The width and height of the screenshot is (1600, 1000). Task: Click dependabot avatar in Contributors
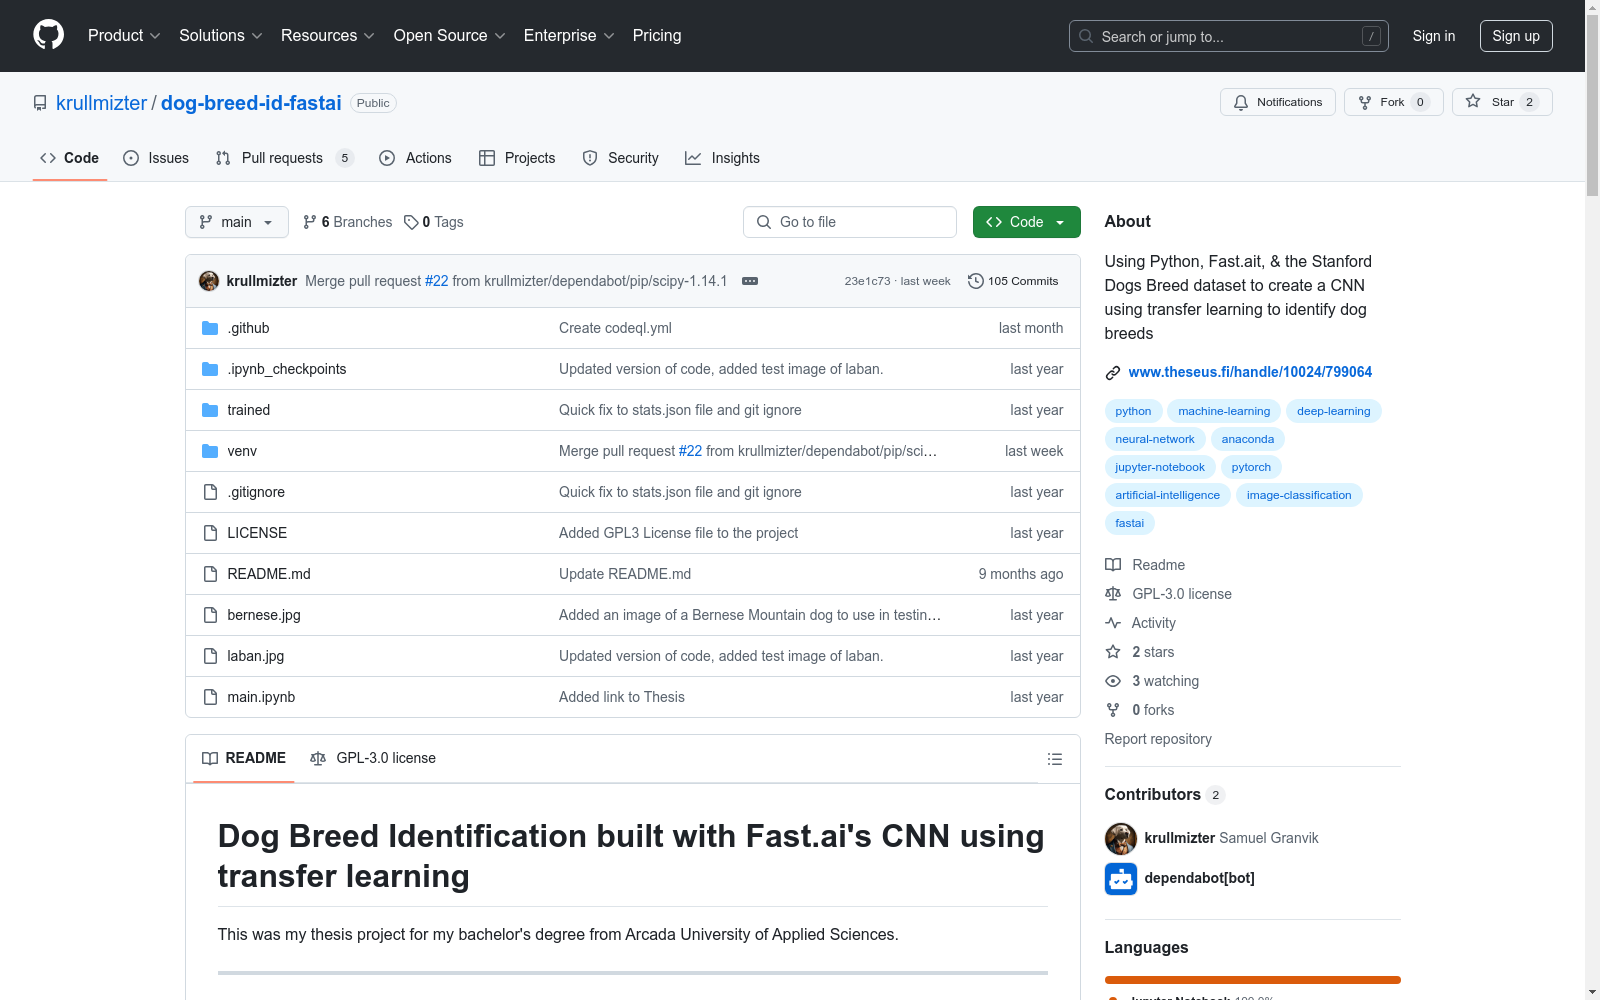(1121, 879)
